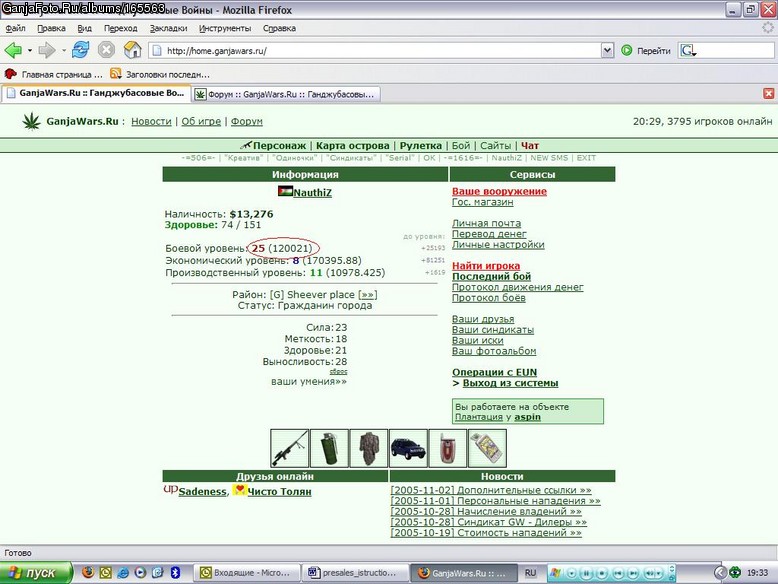Click the Windows пуск Start button

(36, 573)
